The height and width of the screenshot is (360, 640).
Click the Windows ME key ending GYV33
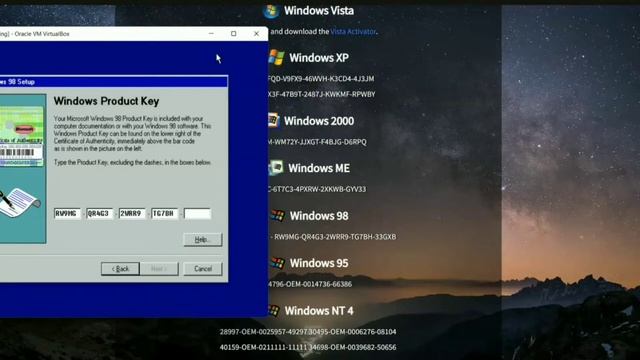point(317,189)
